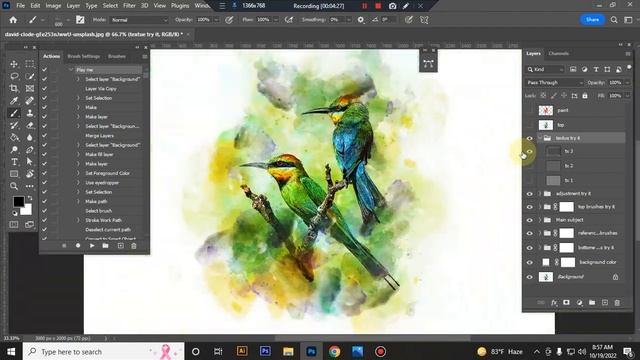Select the Clone Stamp tool

click(x=30, y=113)
